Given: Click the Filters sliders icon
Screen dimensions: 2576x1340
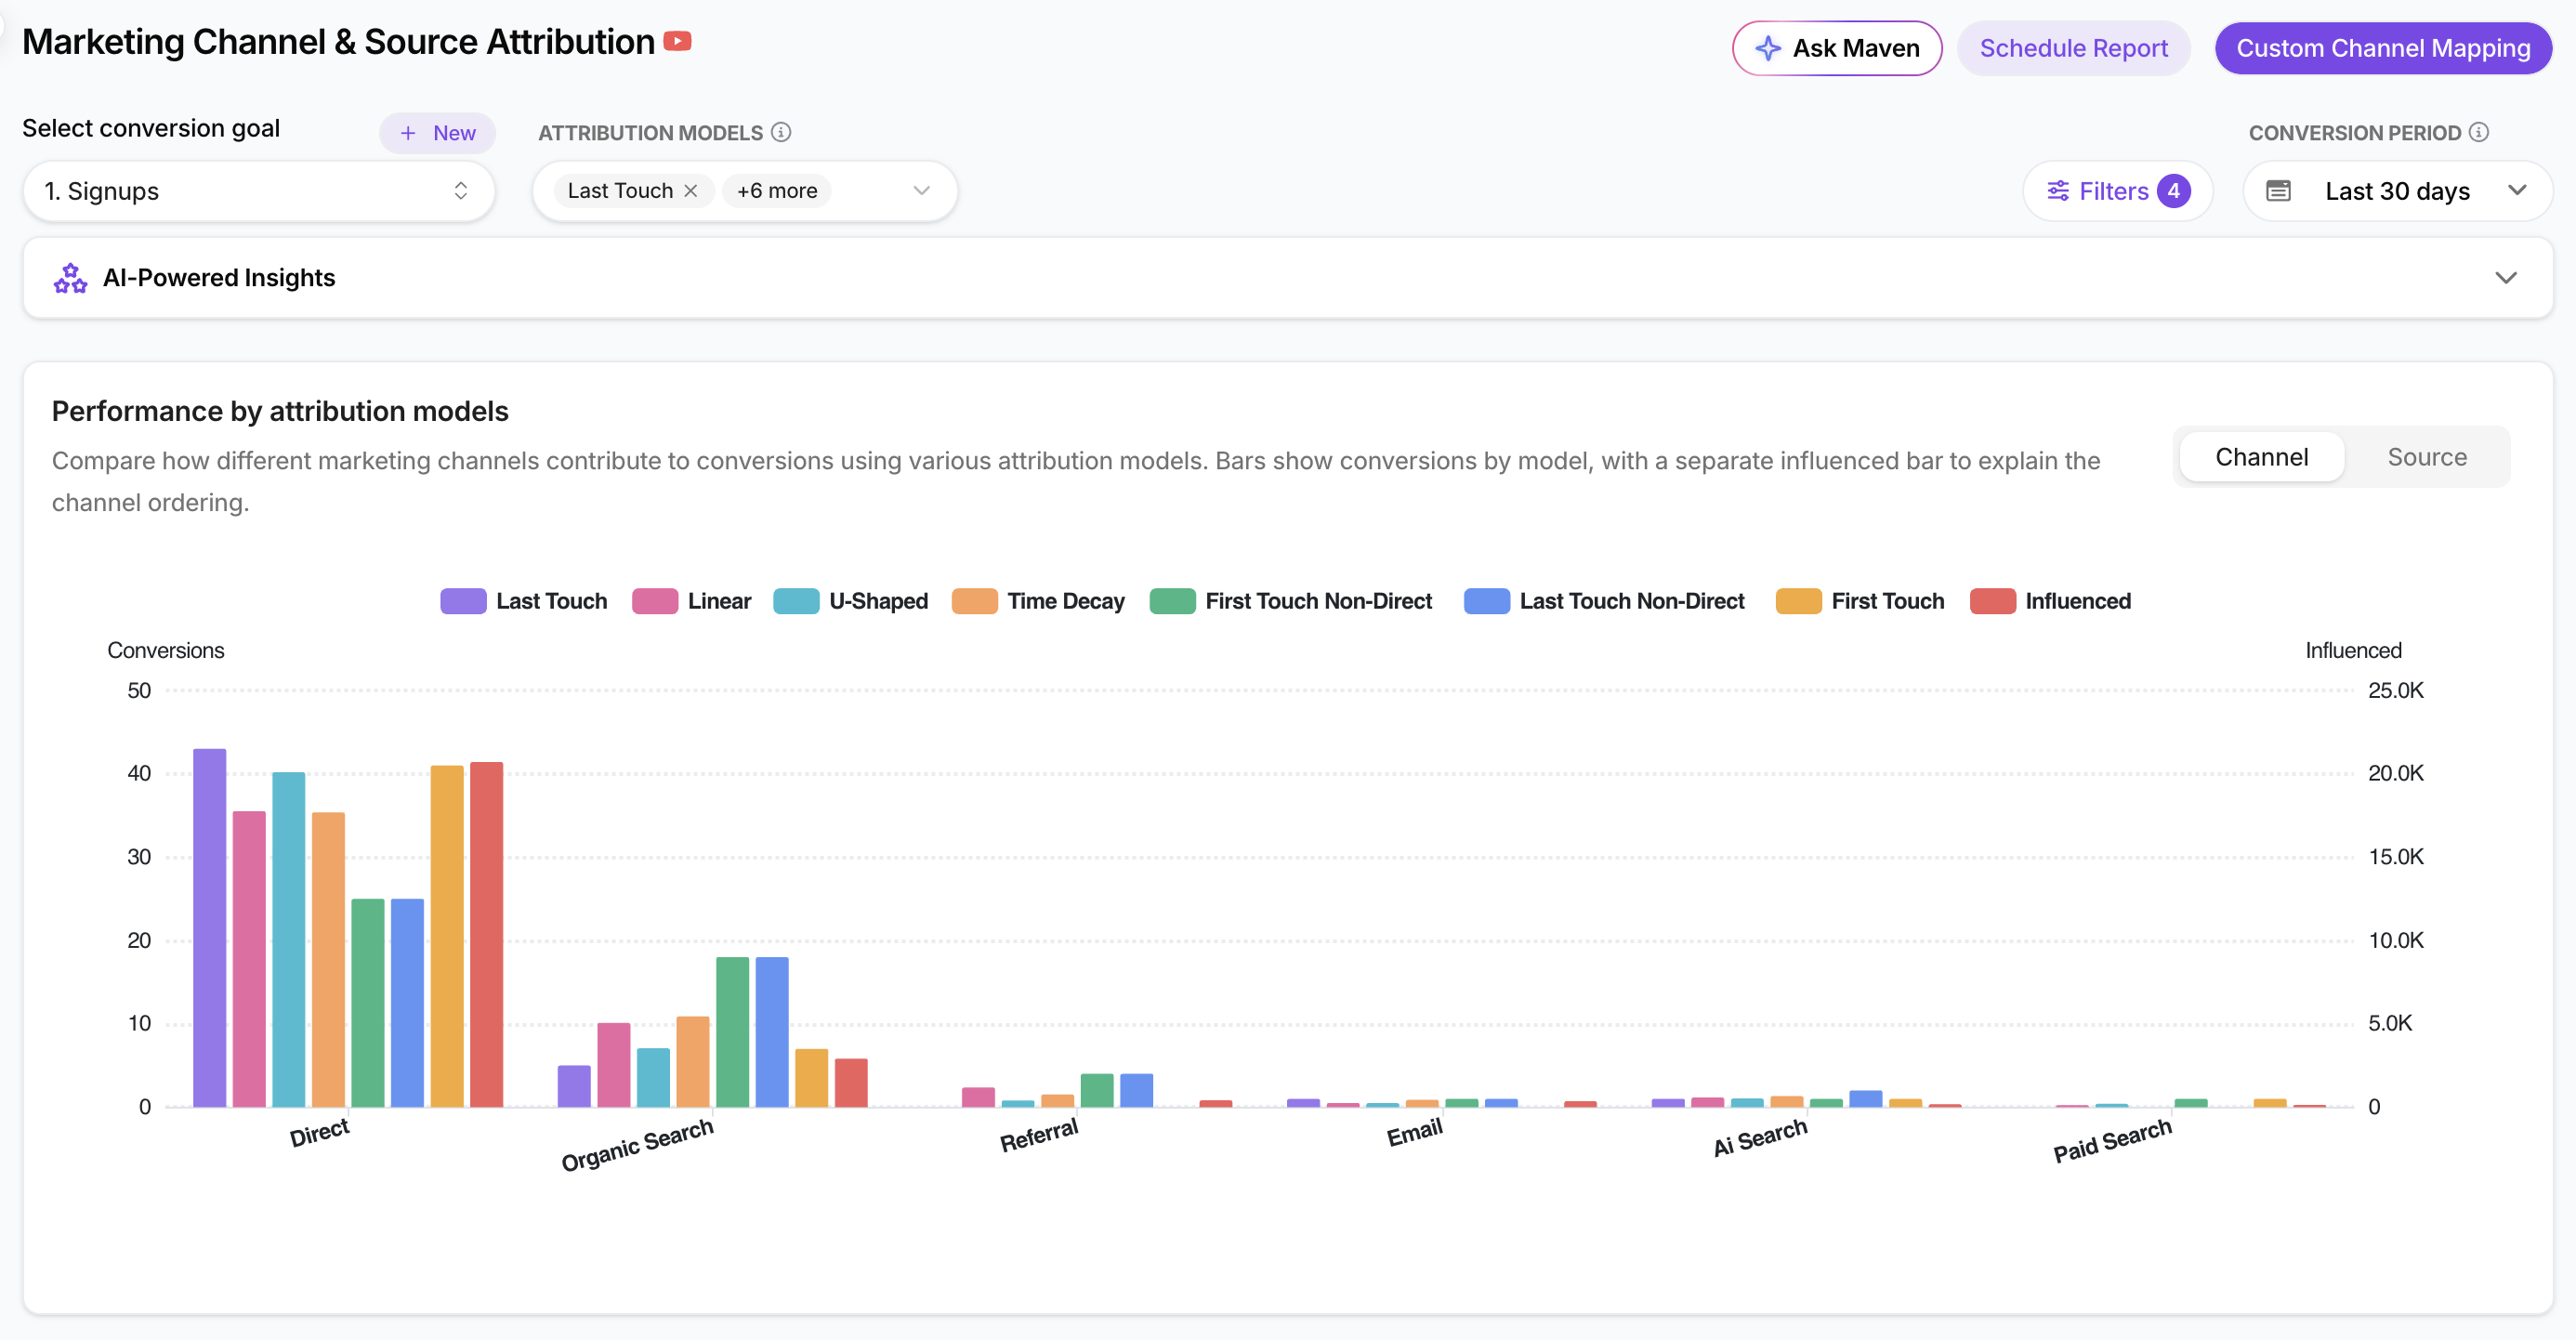Looking at the screenshot, I should 2058,190.
